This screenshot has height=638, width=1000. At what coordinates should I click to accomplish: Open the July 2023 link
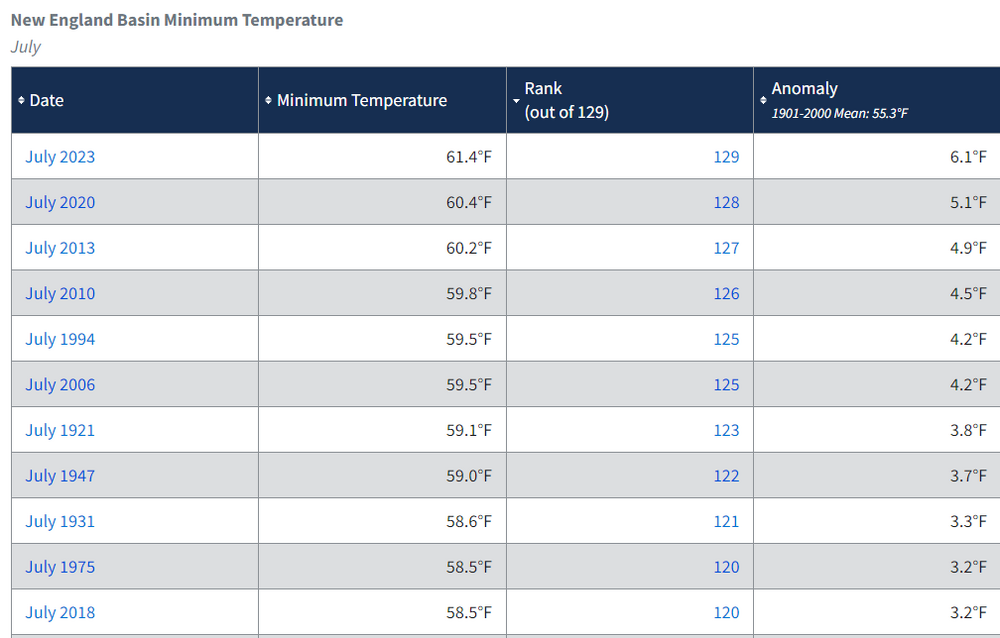pos(60,156)
